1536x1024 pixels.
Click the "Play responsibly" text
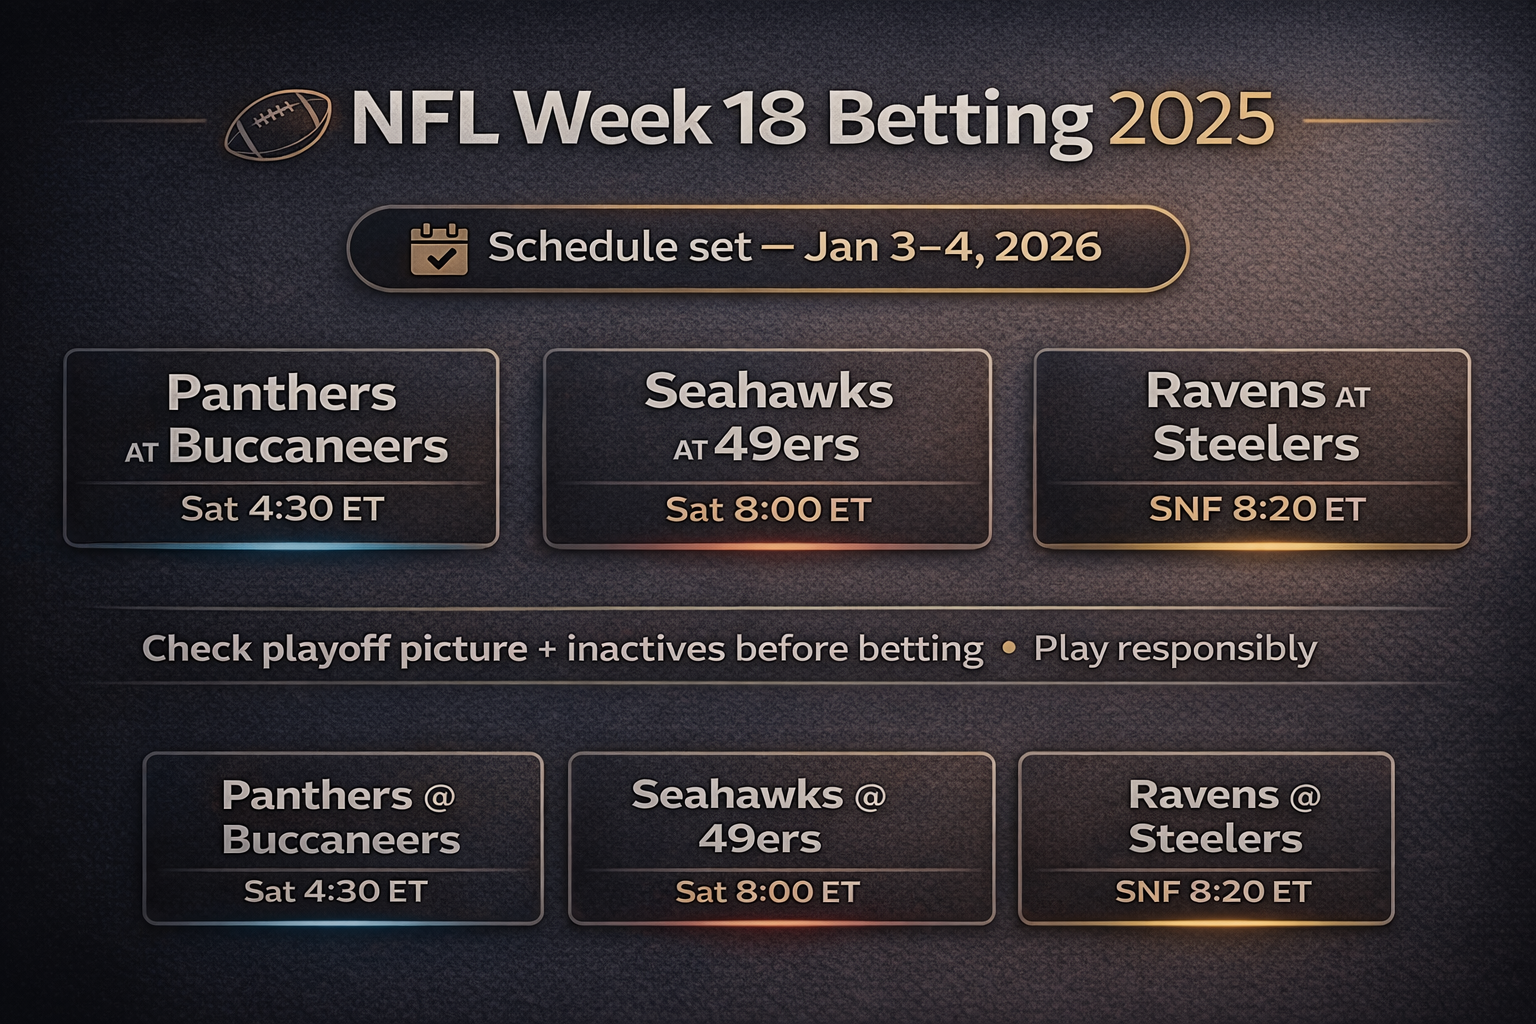[x=1174, y=649]
